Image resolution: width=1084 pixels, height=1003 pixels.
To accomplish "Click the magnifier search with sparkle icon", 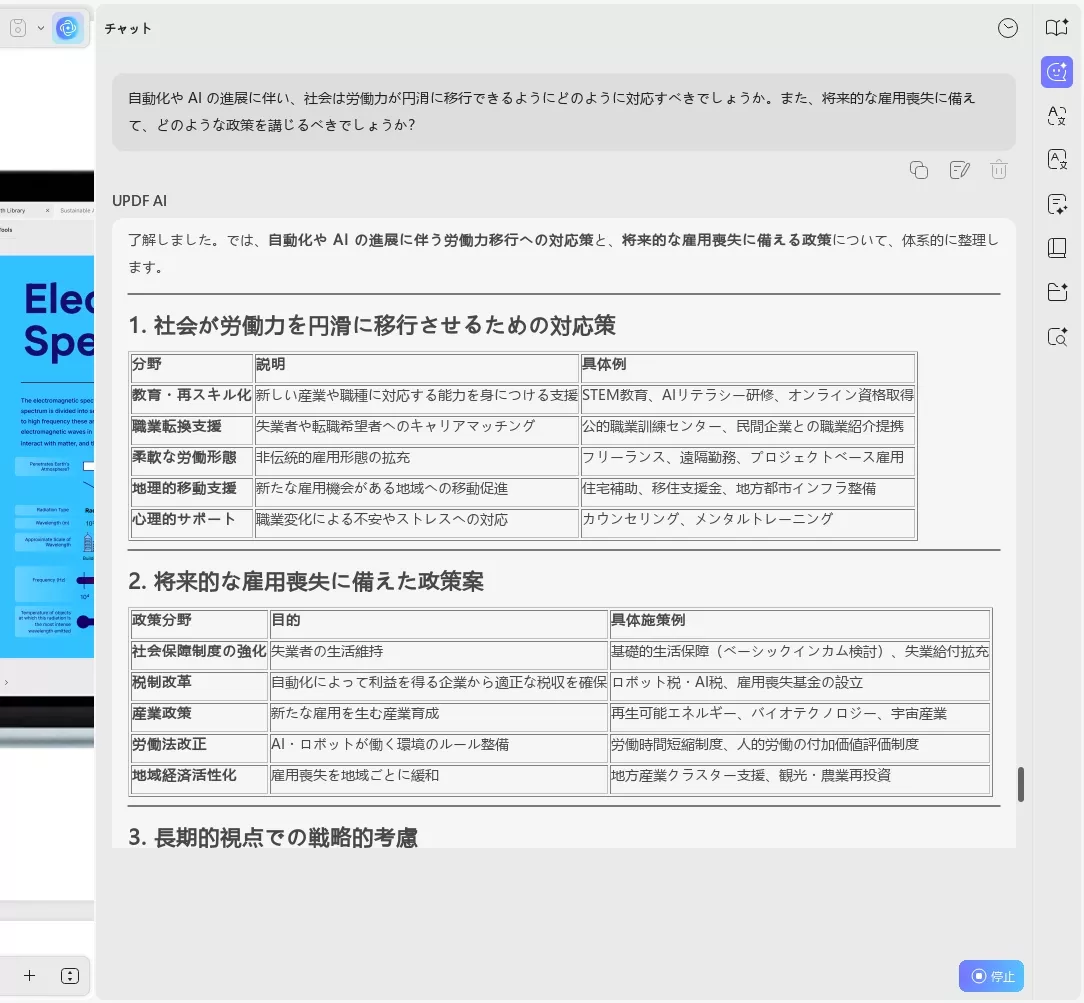I will pyautogui.click(x=1057, y=337).
